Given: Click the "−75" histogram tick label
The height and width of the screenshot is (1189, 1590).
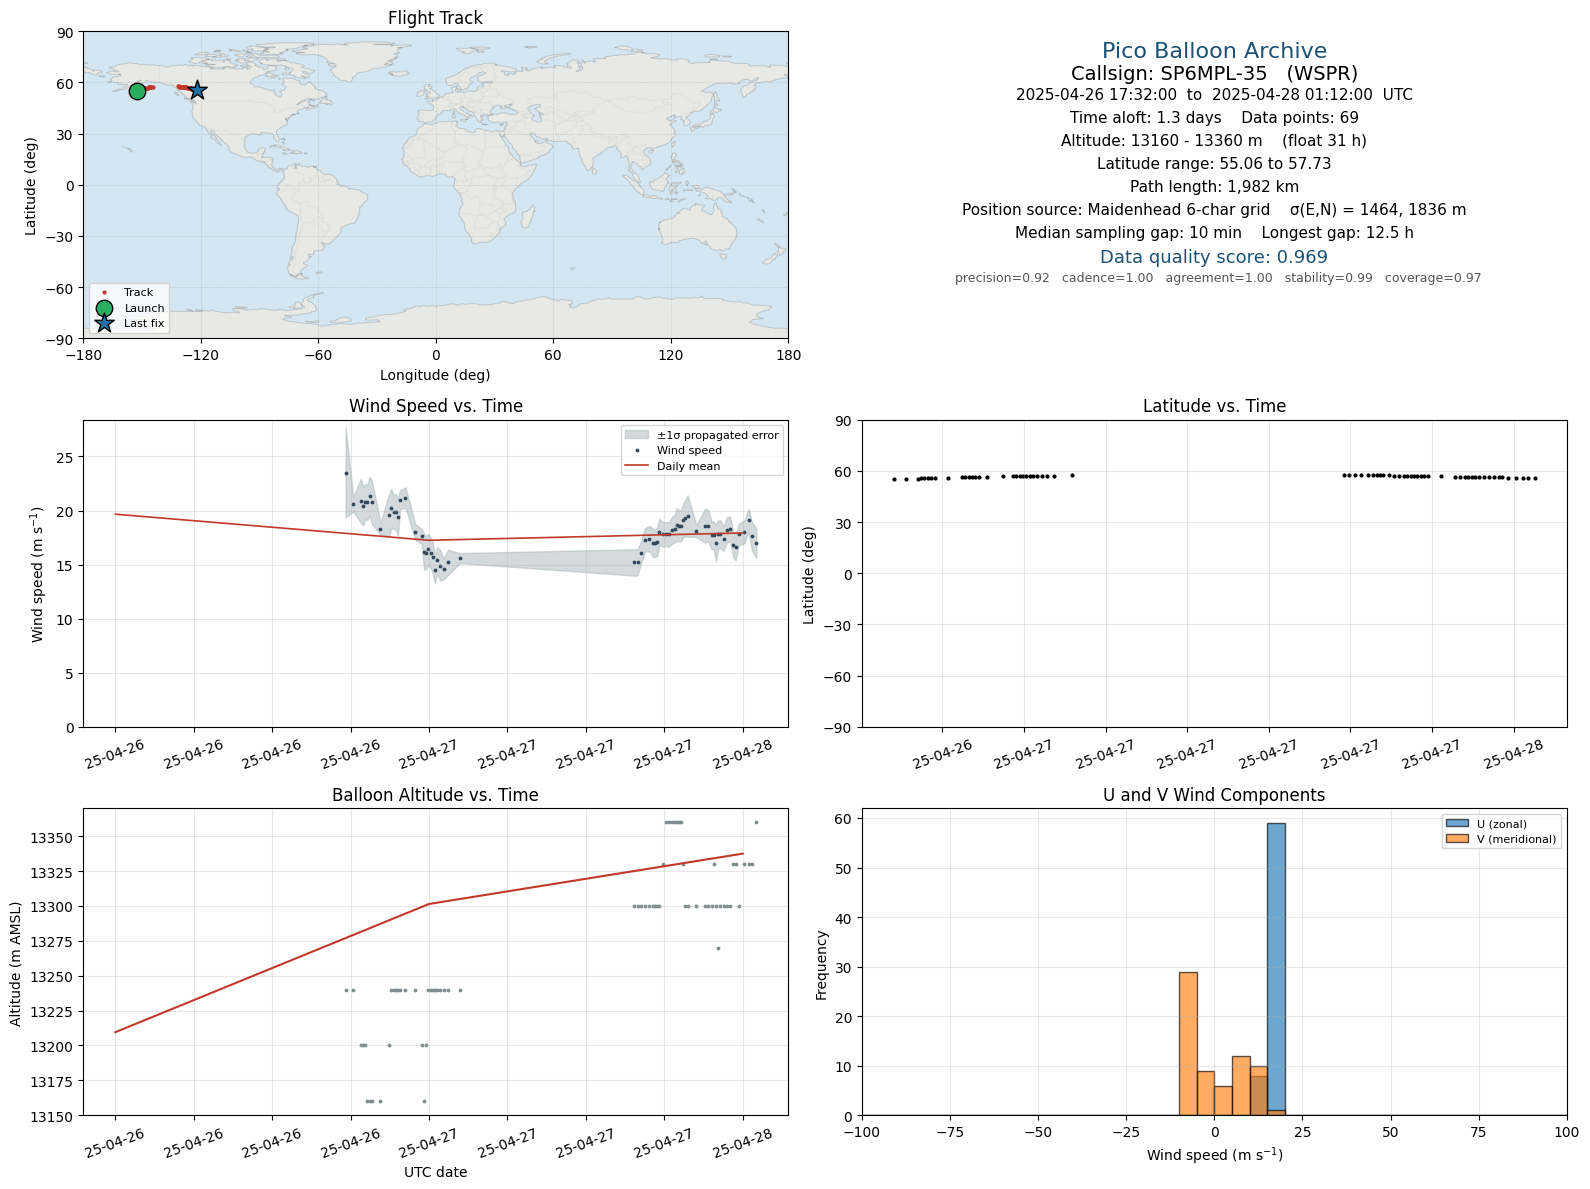Looking at the screenshot, I should click(950, 1132).
